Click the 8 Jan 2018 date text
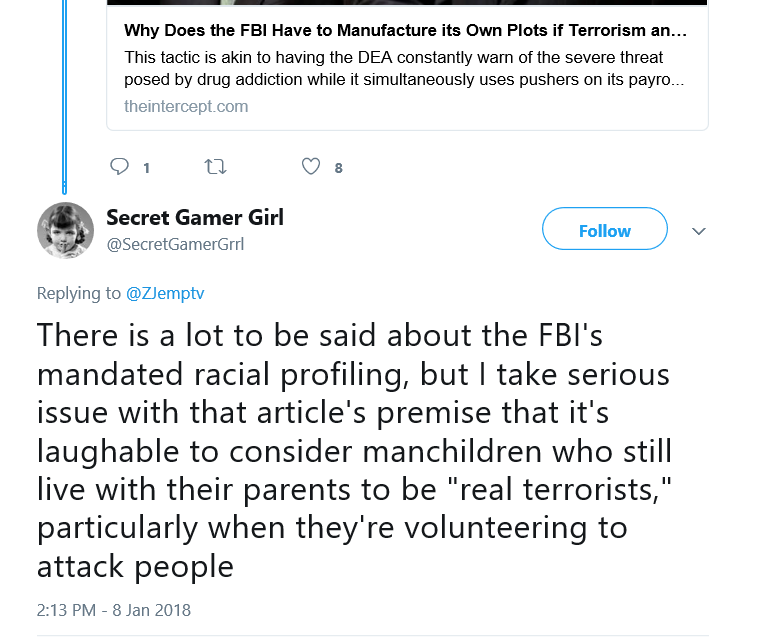The width and height of the screenshot is (757, 637). coord(152,610)
